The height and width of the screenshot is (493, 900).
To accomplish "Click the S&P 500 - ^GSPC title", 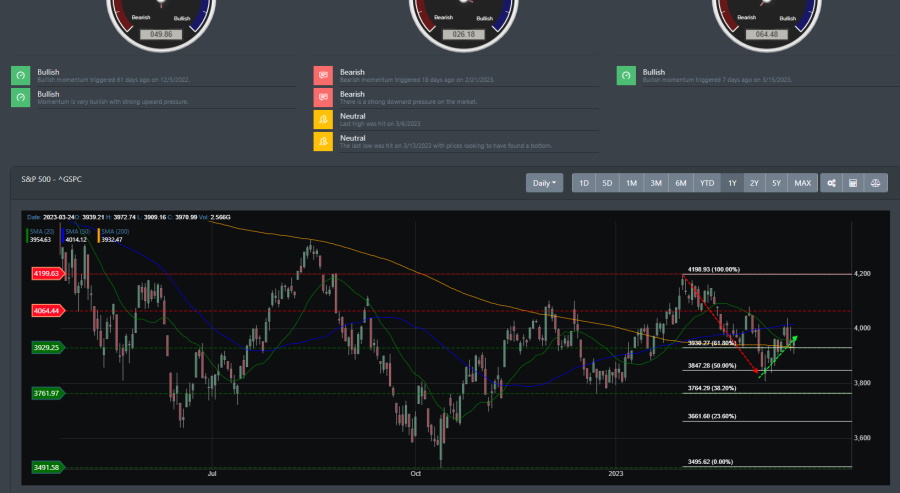I will [x=52, y=179].
